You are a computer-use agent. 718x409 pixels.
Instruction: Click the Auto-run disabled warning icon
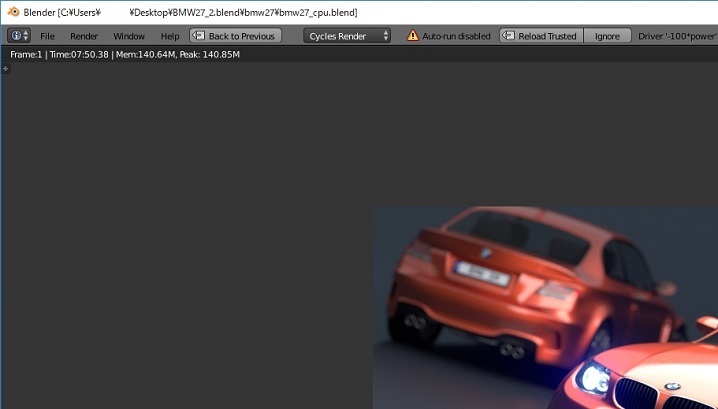point(413,35)
